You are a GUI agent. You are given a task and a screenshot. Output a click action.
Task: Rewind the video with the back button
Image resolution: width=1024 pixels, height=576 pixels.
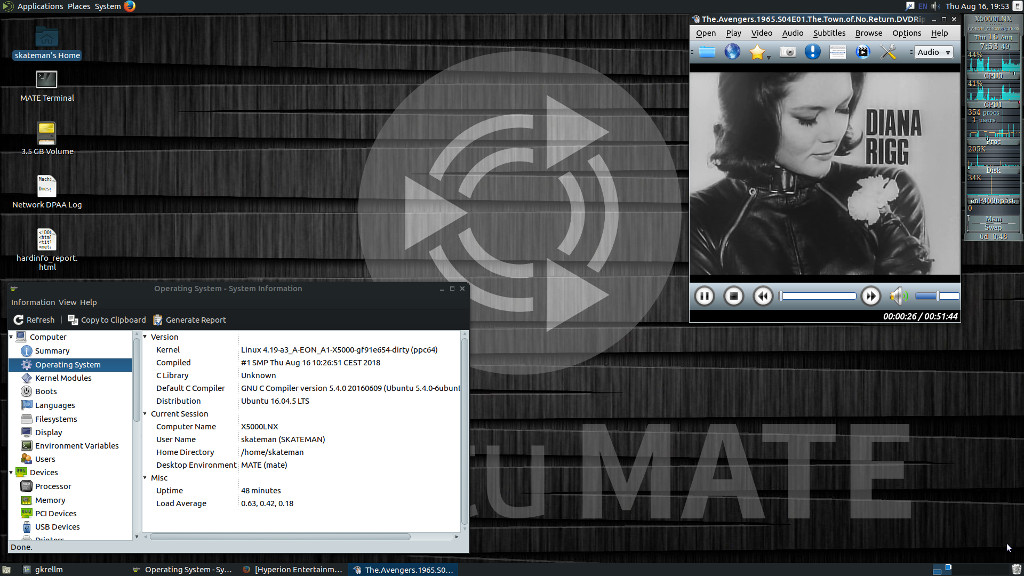[763, 296]
